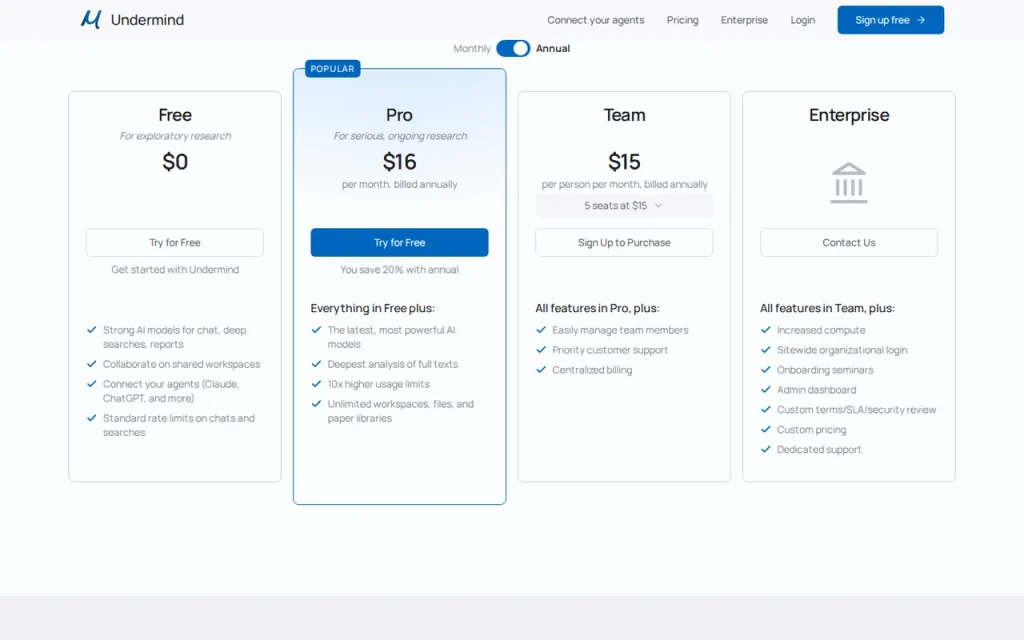Click the Team plan title
Screen dimensions: 1024x640
point(624,115)
